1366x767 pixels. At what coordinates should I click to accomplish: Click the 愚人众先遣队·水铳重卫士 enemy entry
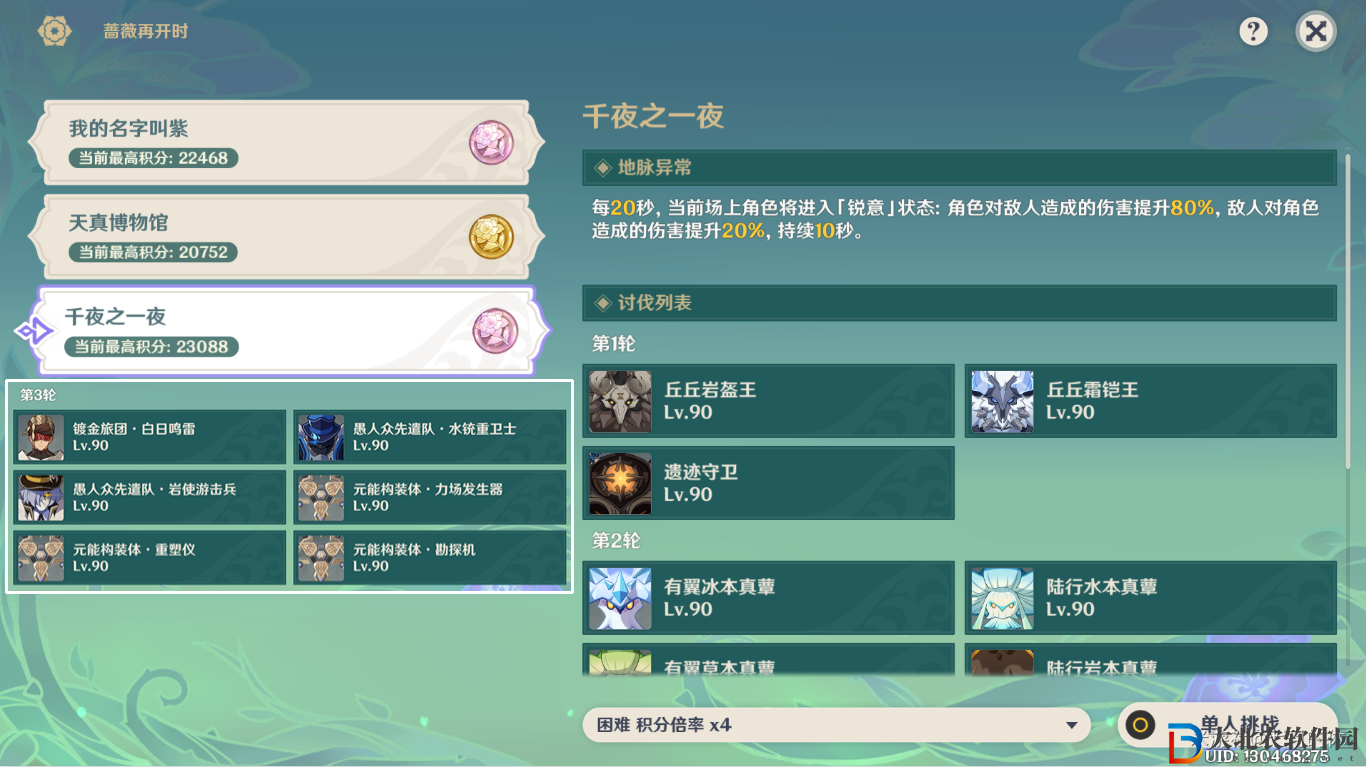coord(430,437)
